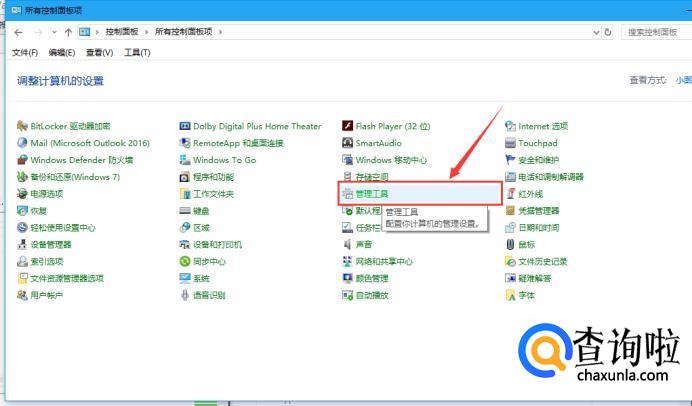This screenshot has width=692, height=406.
Task: Open the BitLocker 驱动器加密 icon
Action: click(x=22, y=126)
